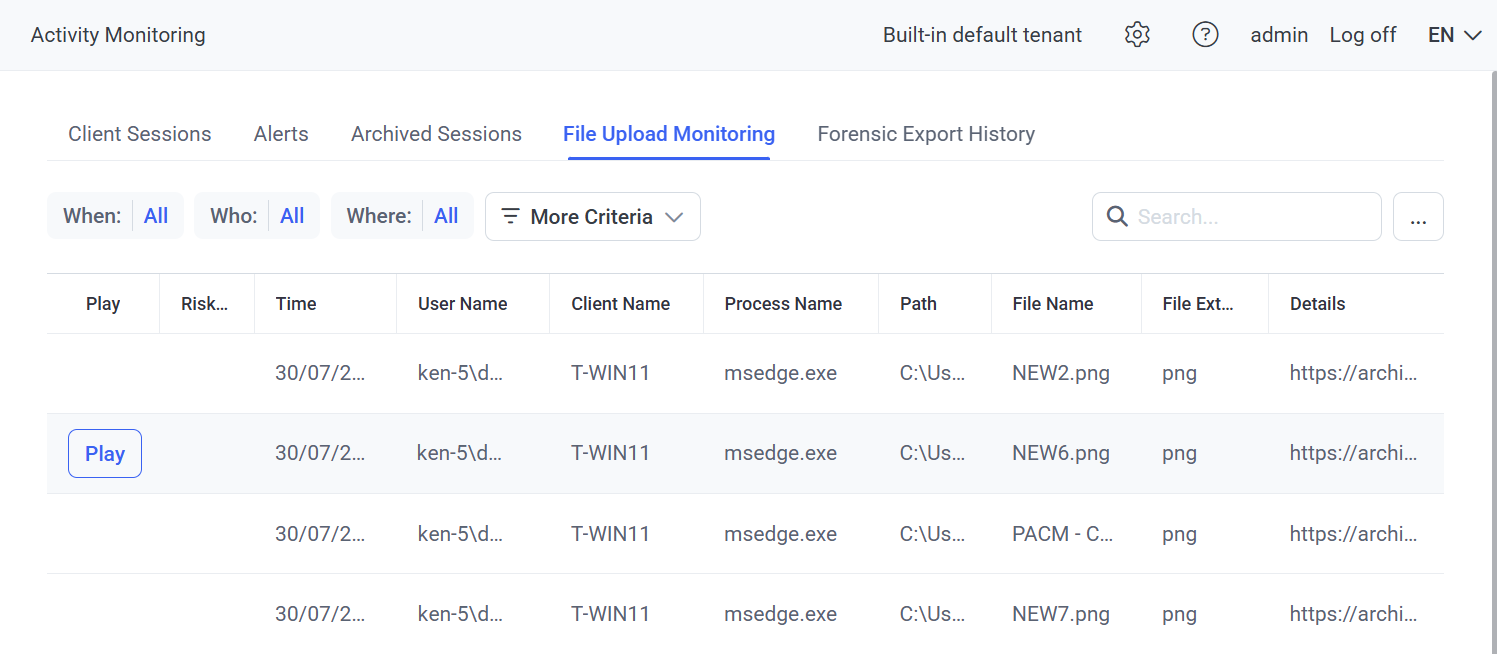The height and width of the screenshot is (654, 1497).
Task: Open the Archived Sessions tab
Action: pos(436,134)
